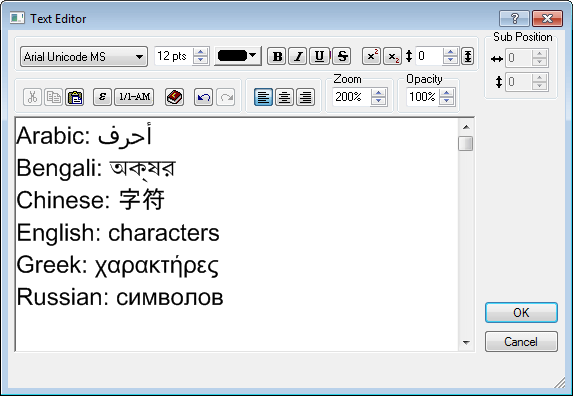The width and height of the screenshot is (573, 396).
Task: Align text center
Action: coord(284,97)
